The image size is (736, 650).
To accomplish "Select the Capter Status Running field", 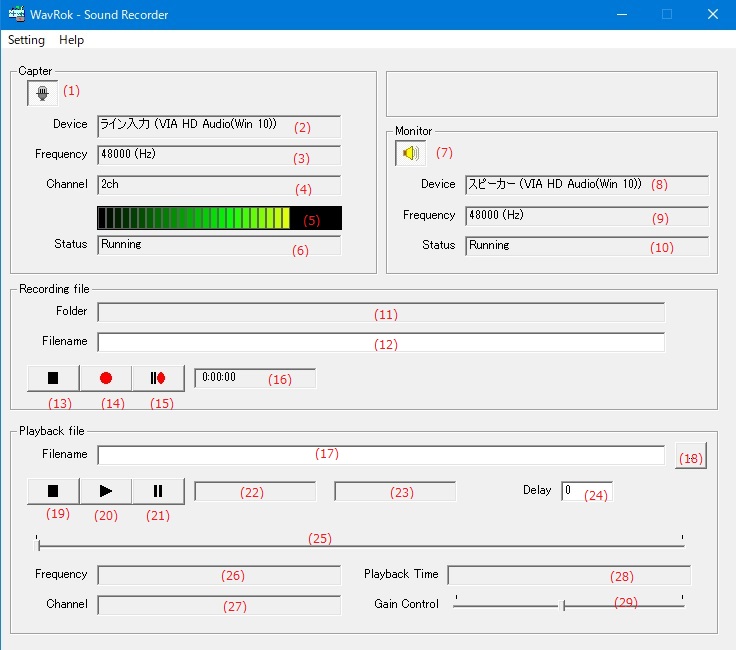I will pyautogui.click(x=219, y=245).
